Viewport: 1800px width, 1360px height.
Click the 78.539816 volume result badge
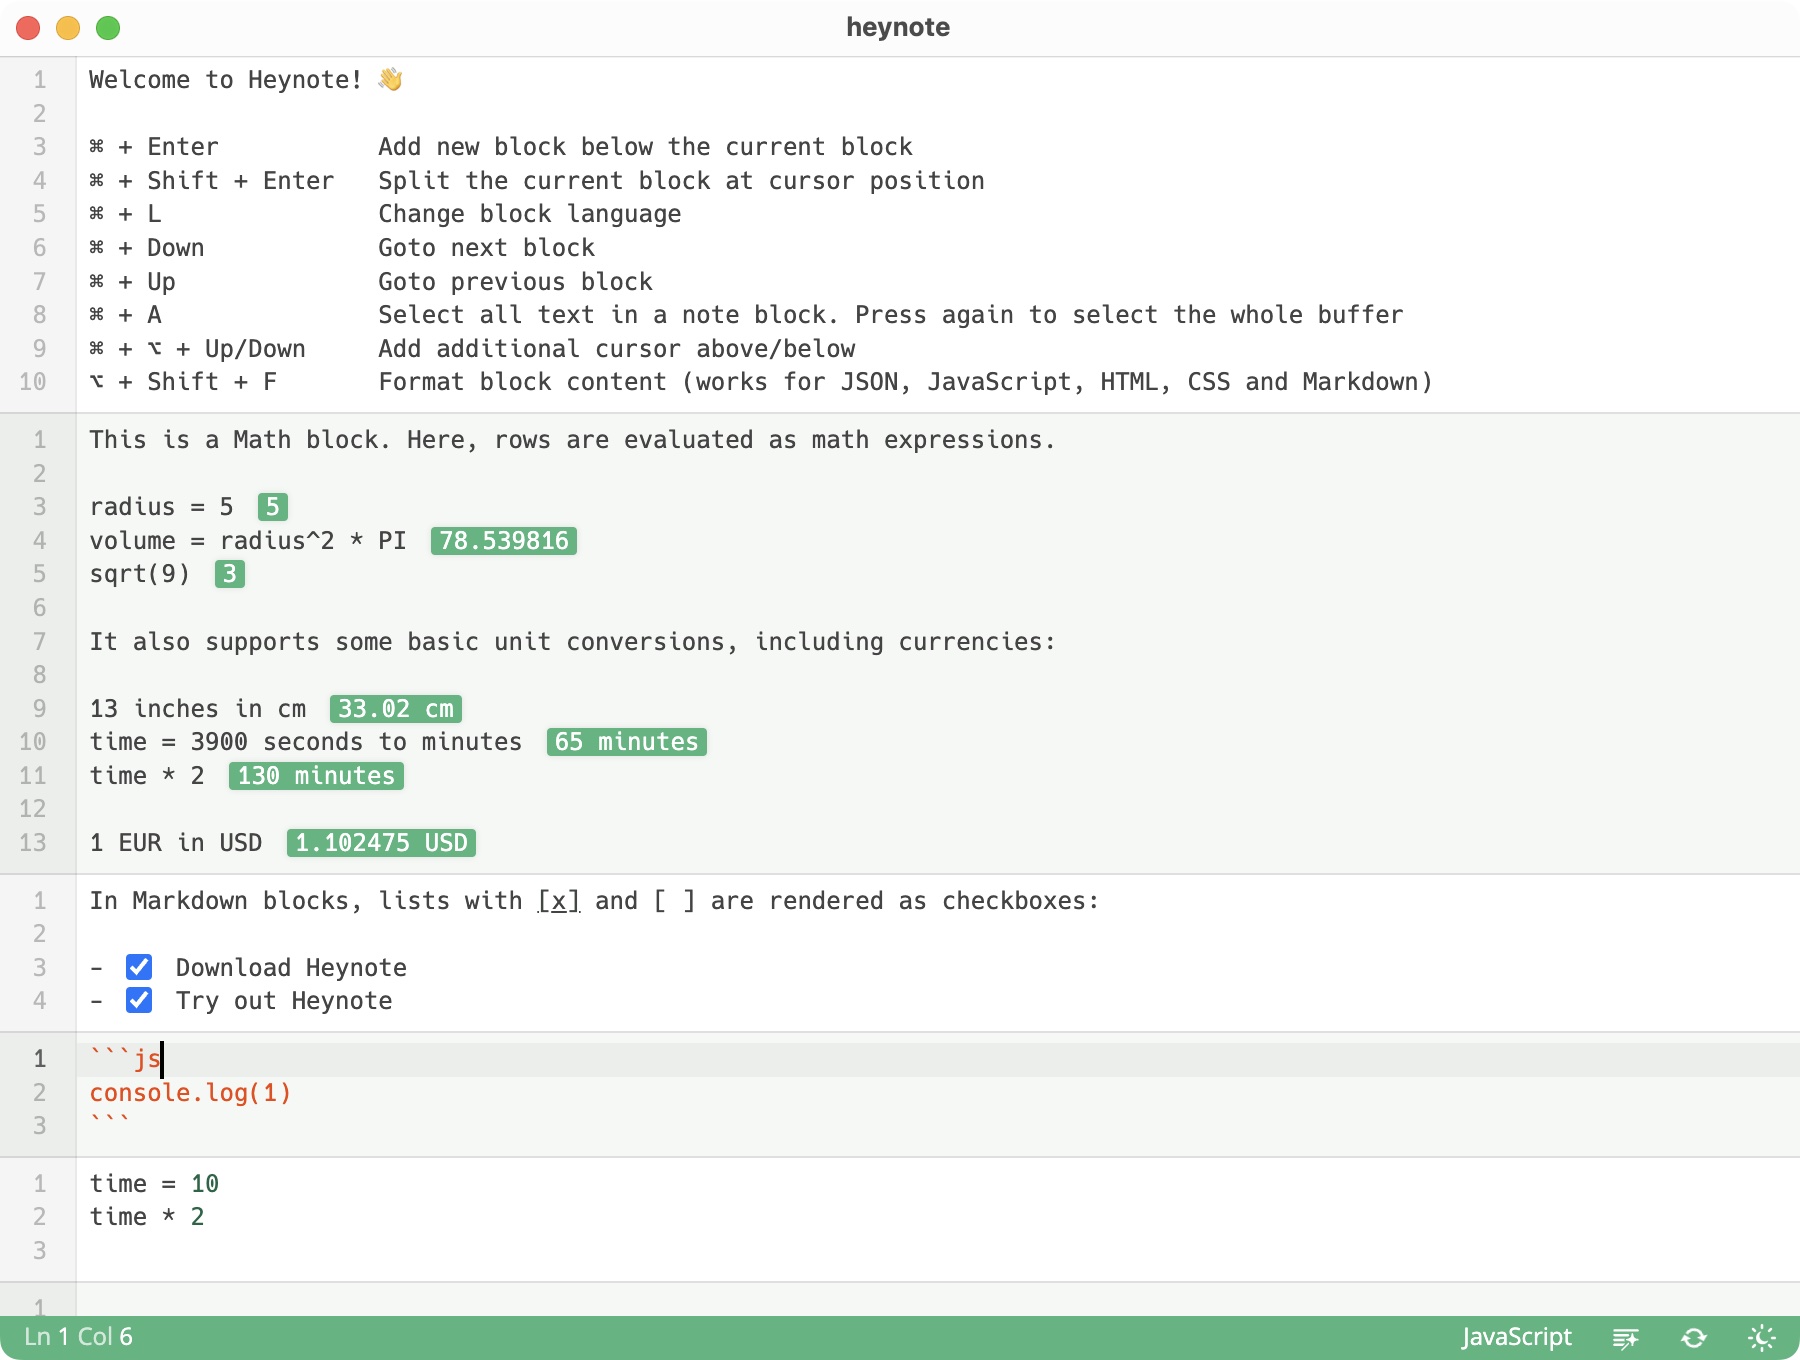pos(504,541)
